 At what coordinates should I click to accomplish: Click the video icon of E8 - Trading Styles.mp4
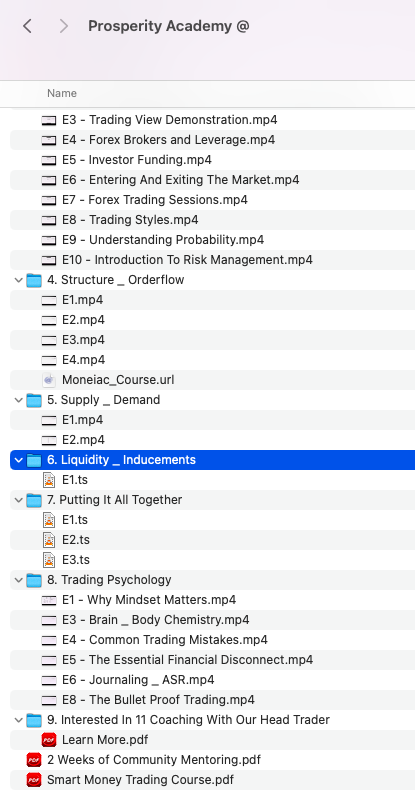(x=49, y=220)
